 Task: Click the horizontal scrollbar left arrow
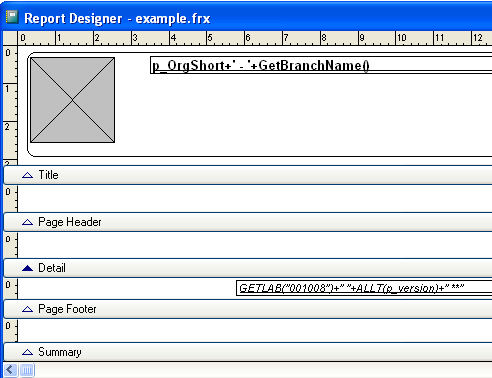coord(10,370)
